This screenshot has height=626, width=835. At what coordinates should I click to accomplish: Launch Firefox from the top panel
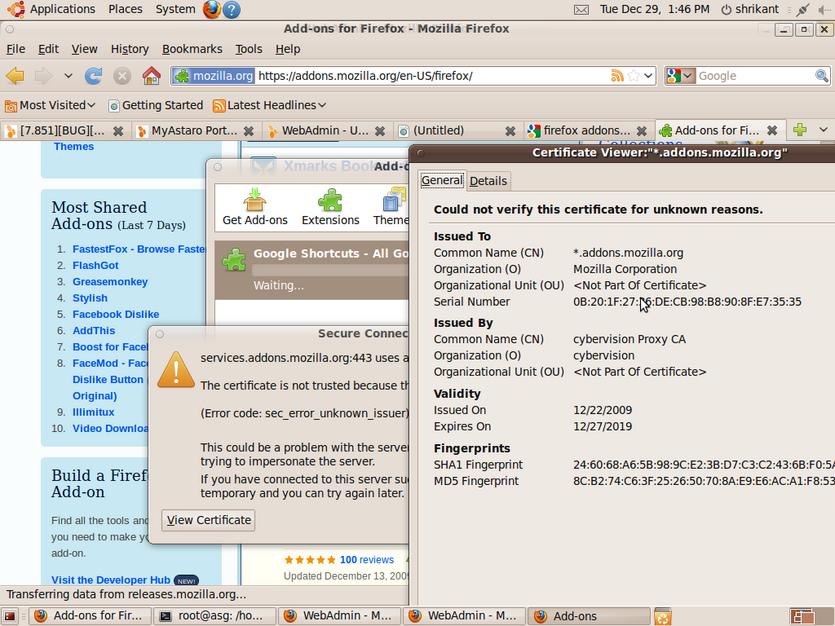click(211, 10)
